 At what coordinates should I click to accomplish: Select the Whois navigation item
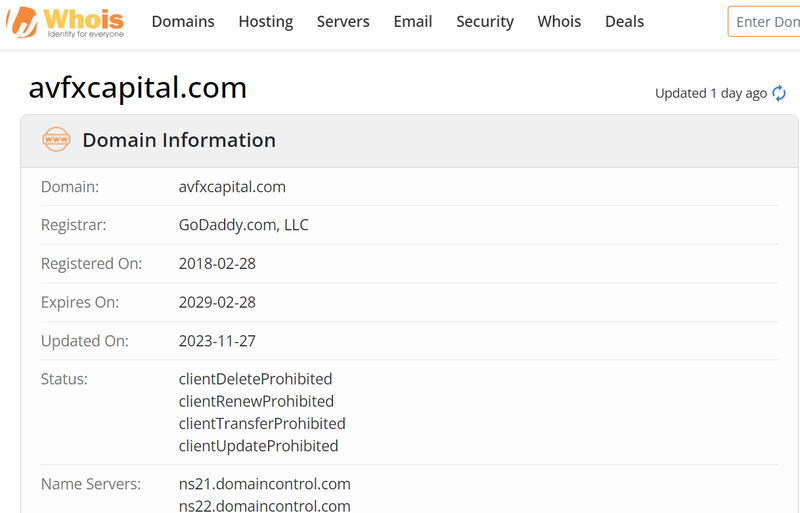point(559,22)
